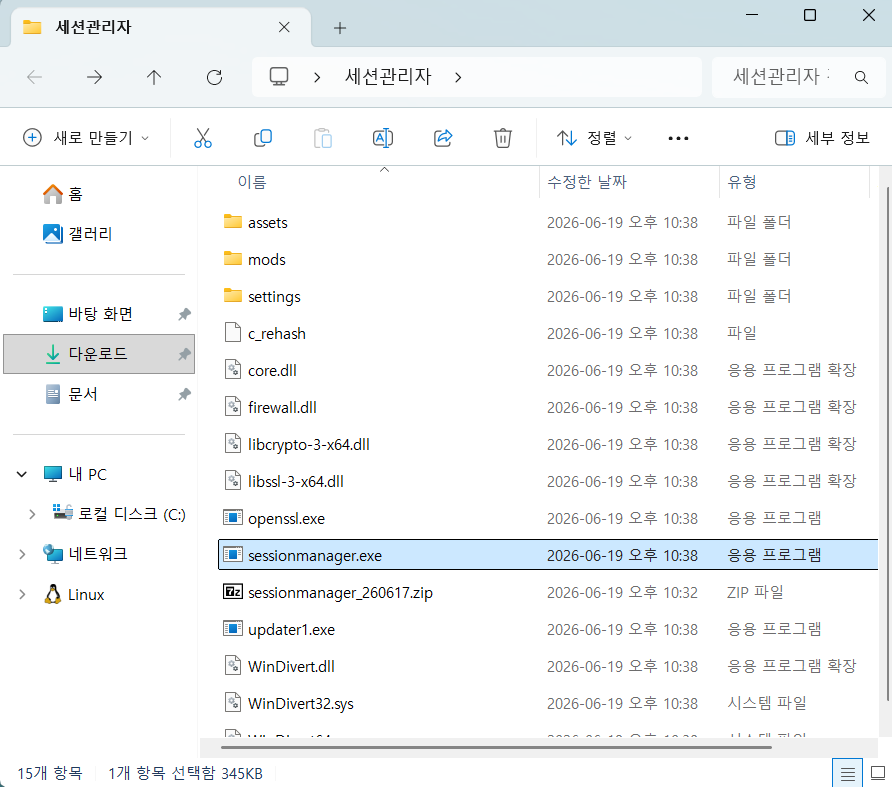Click the horizontal scrollbar
Viewport: 892px width, 787px height.
point(496,747)
